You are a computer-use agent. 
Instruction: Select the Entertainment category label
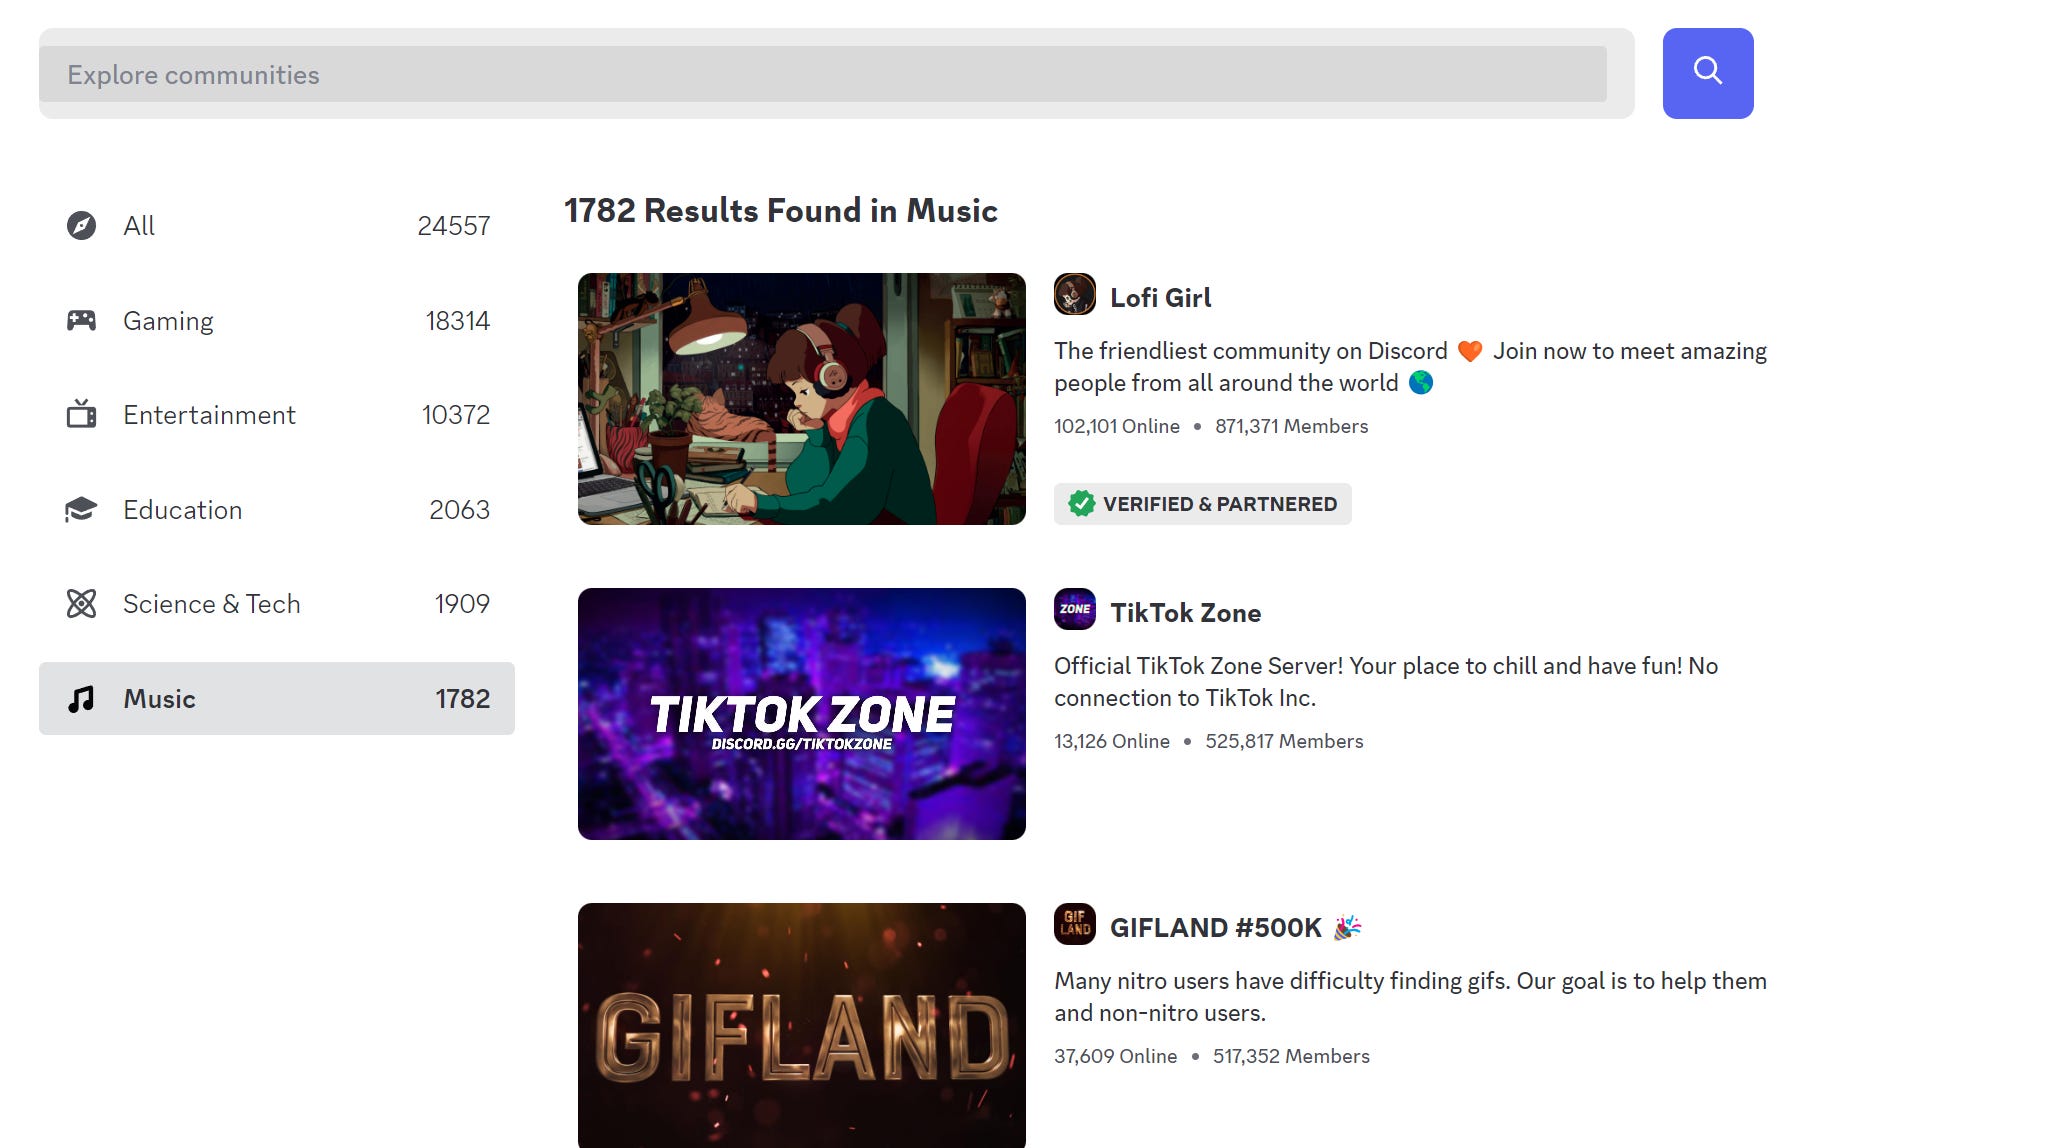tap(209, 415)
